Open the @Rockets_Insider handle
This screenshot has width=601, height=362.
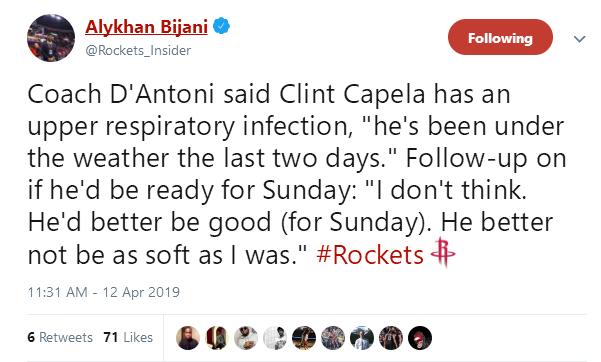138,50
